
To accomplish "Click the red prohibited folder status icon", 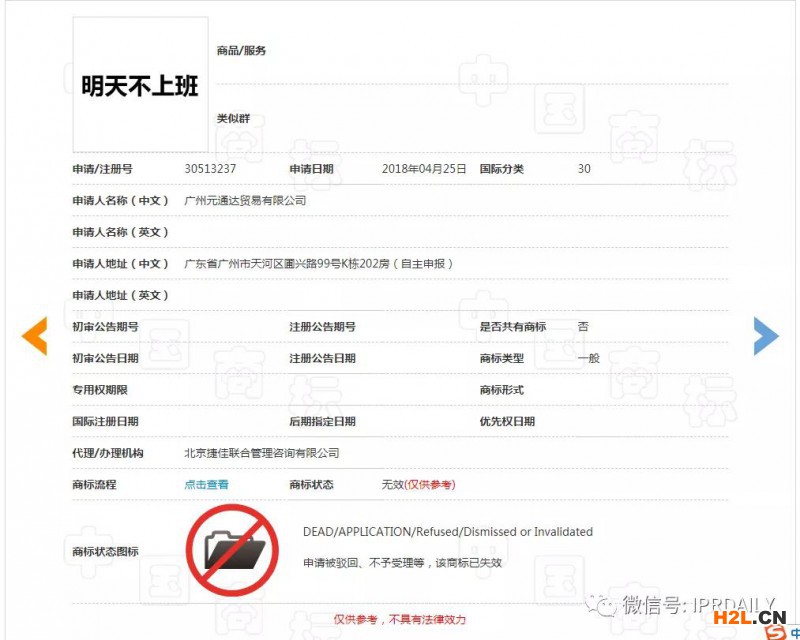I will tap(231, 550).
